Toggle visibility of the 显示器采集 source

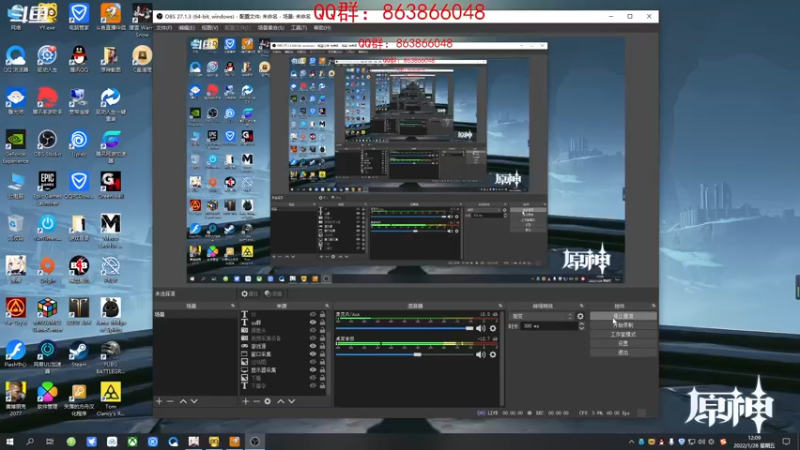[313, 370]
